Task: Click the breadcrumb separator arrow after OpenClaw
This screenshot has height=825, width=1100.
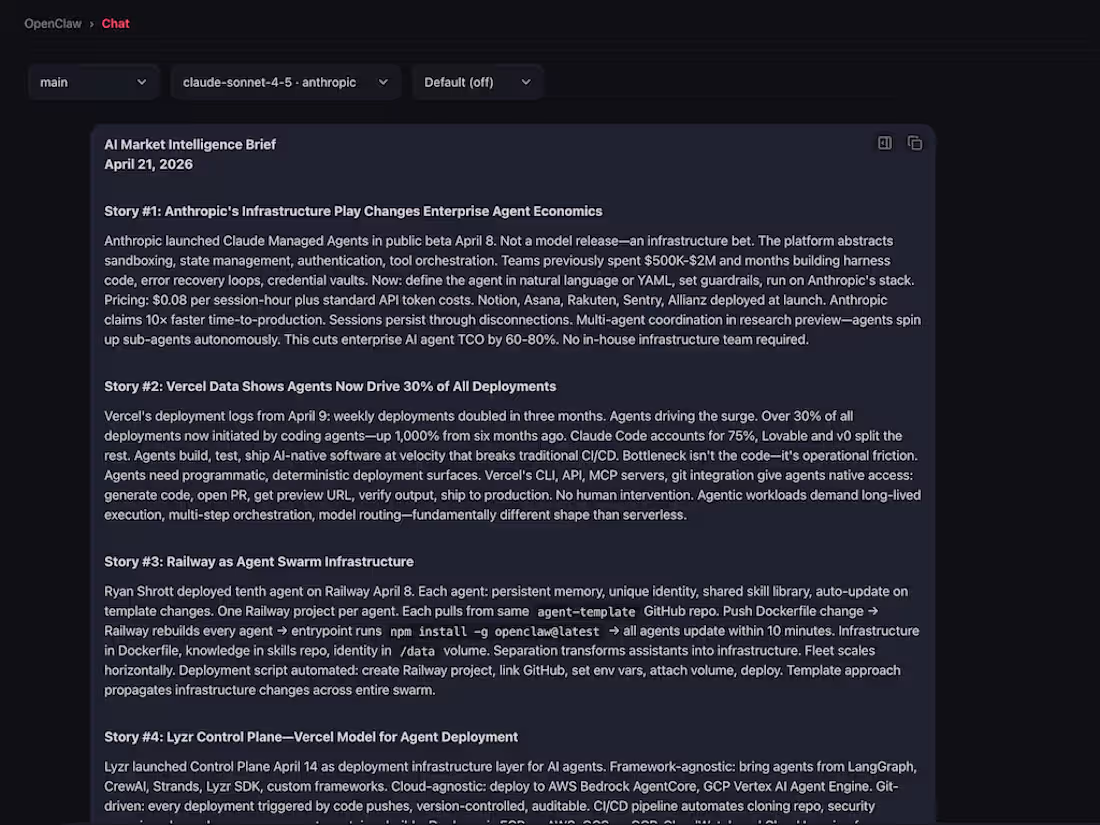Action: pos(91,23)
